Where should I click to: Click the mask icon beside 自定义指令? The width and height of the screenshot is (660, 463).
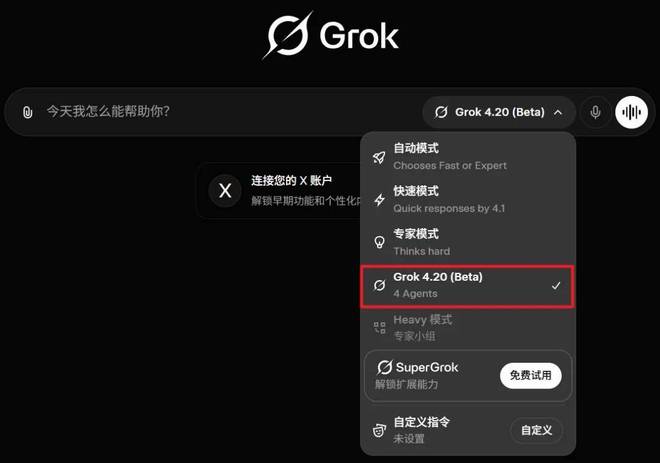coord(379,430)
